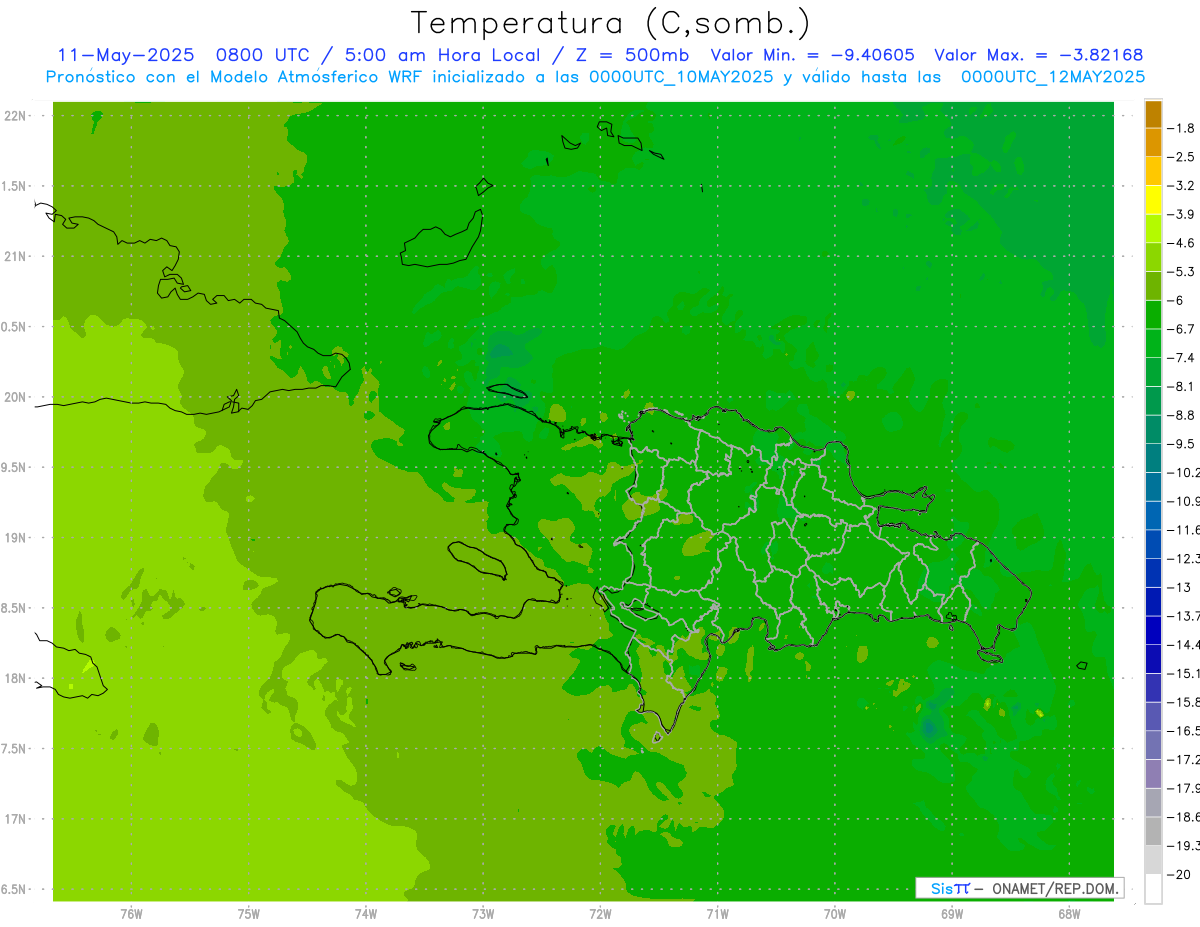Click the '-9.5' legend value
This screenshot has width=1200, height=927.
point(1182,444)
